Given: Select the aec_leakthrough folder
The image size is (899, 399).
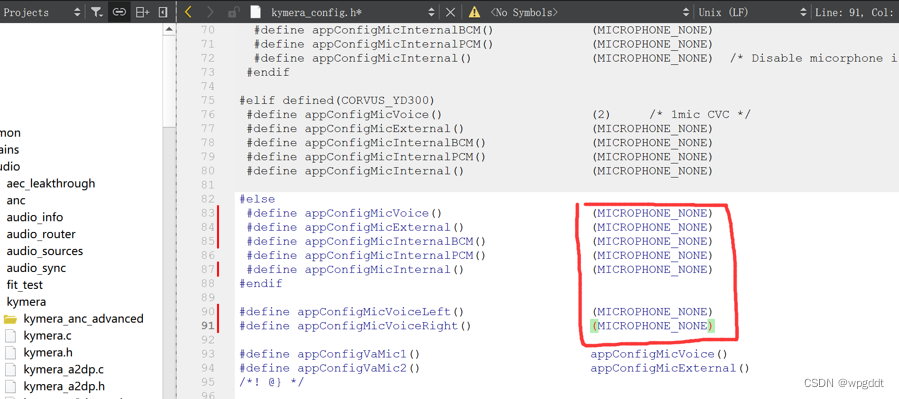Looking at the screenshot, I should [x=50, y=183].
